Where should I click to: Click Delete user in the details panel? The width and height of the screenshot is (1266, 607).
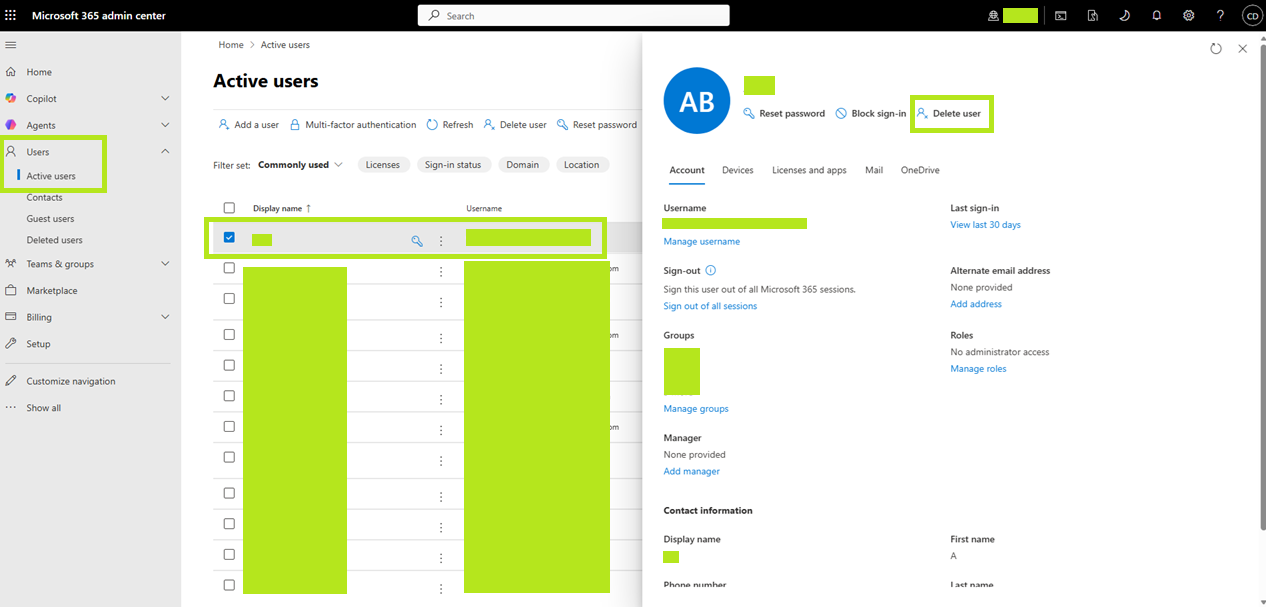(x=949, y=114)
